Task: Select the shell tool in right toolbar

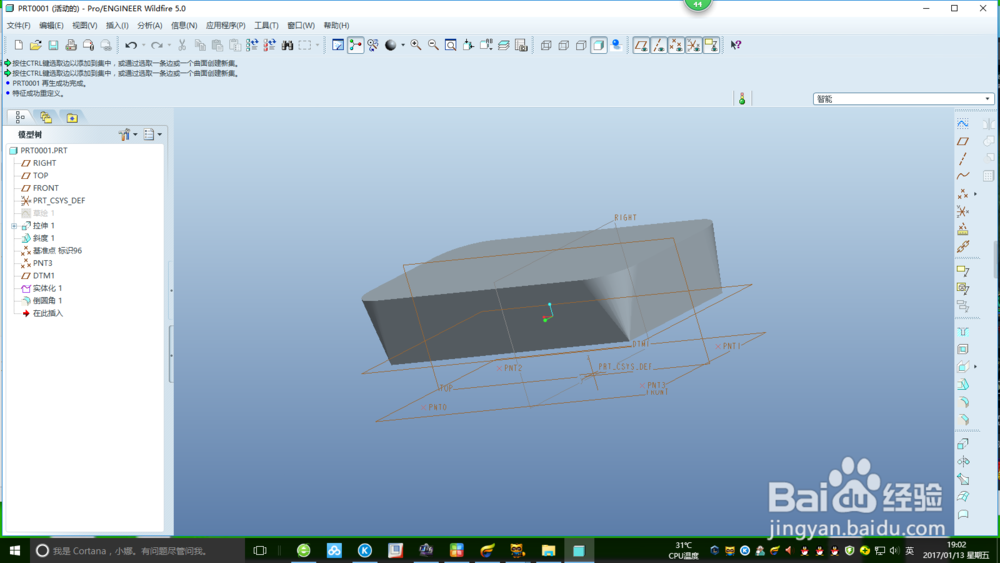Action: [x=963, y=349]
